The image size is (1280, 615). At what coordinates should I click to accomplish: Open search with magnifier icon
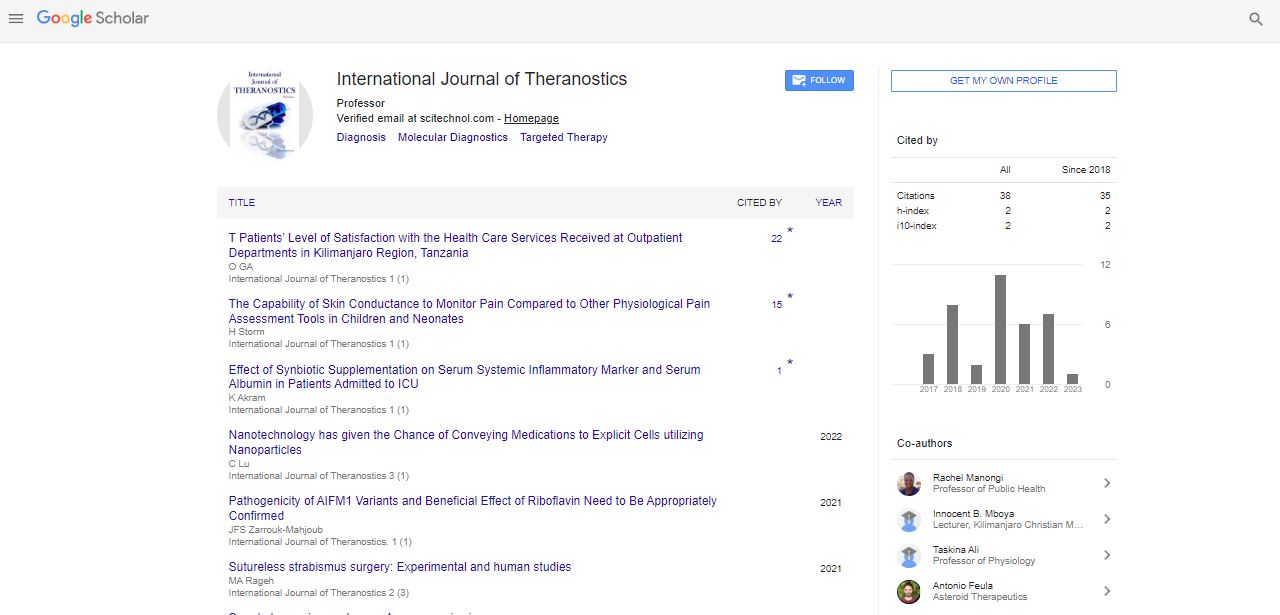coord(1256,19)
